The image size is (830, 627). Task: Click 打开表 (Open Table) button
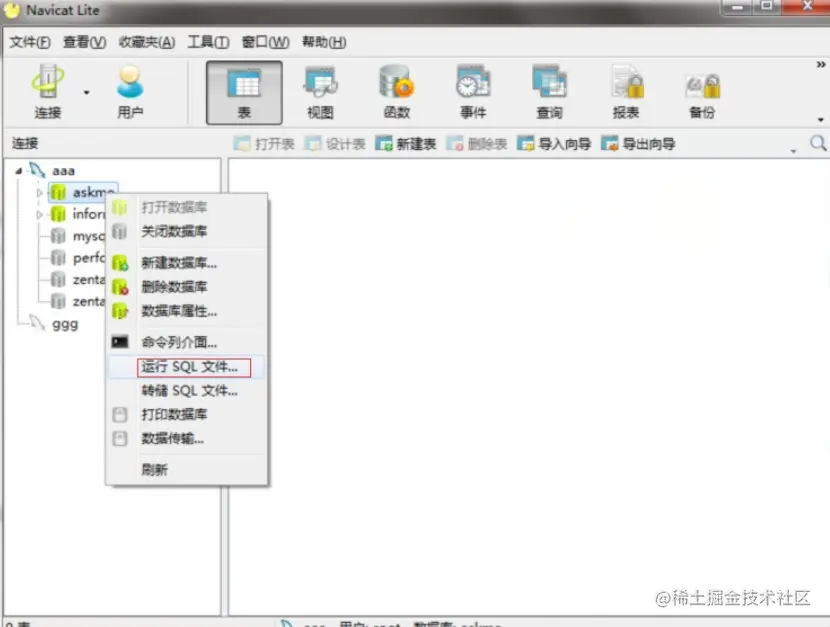(x=264, y=143)
